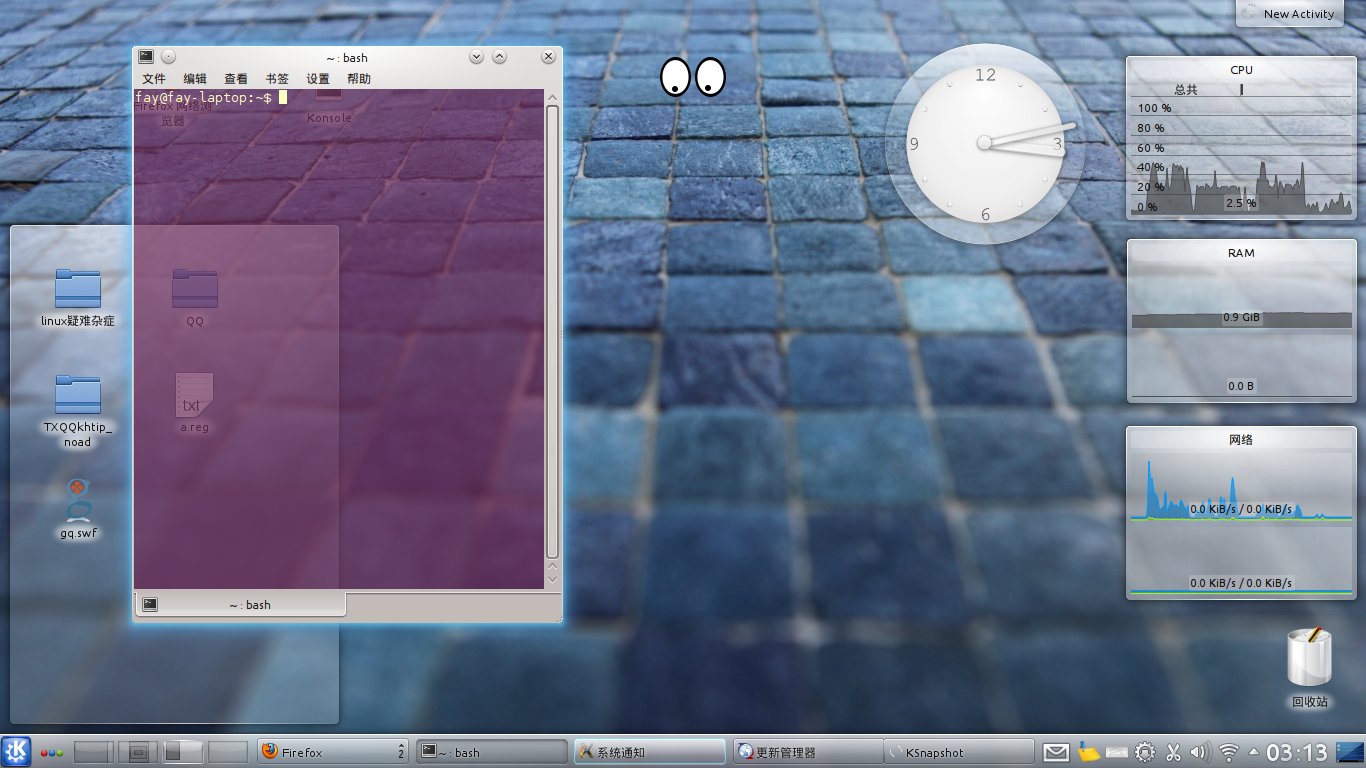
Task: Open the mail envelope tray icon
Action: coord(1056,752)
